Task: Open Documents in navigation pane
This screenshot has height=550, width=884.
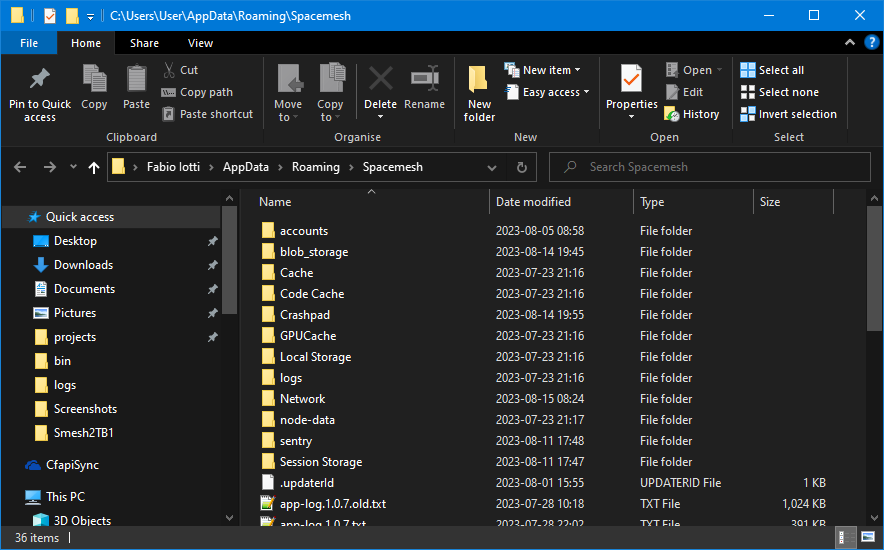Action: coord(84,289)
